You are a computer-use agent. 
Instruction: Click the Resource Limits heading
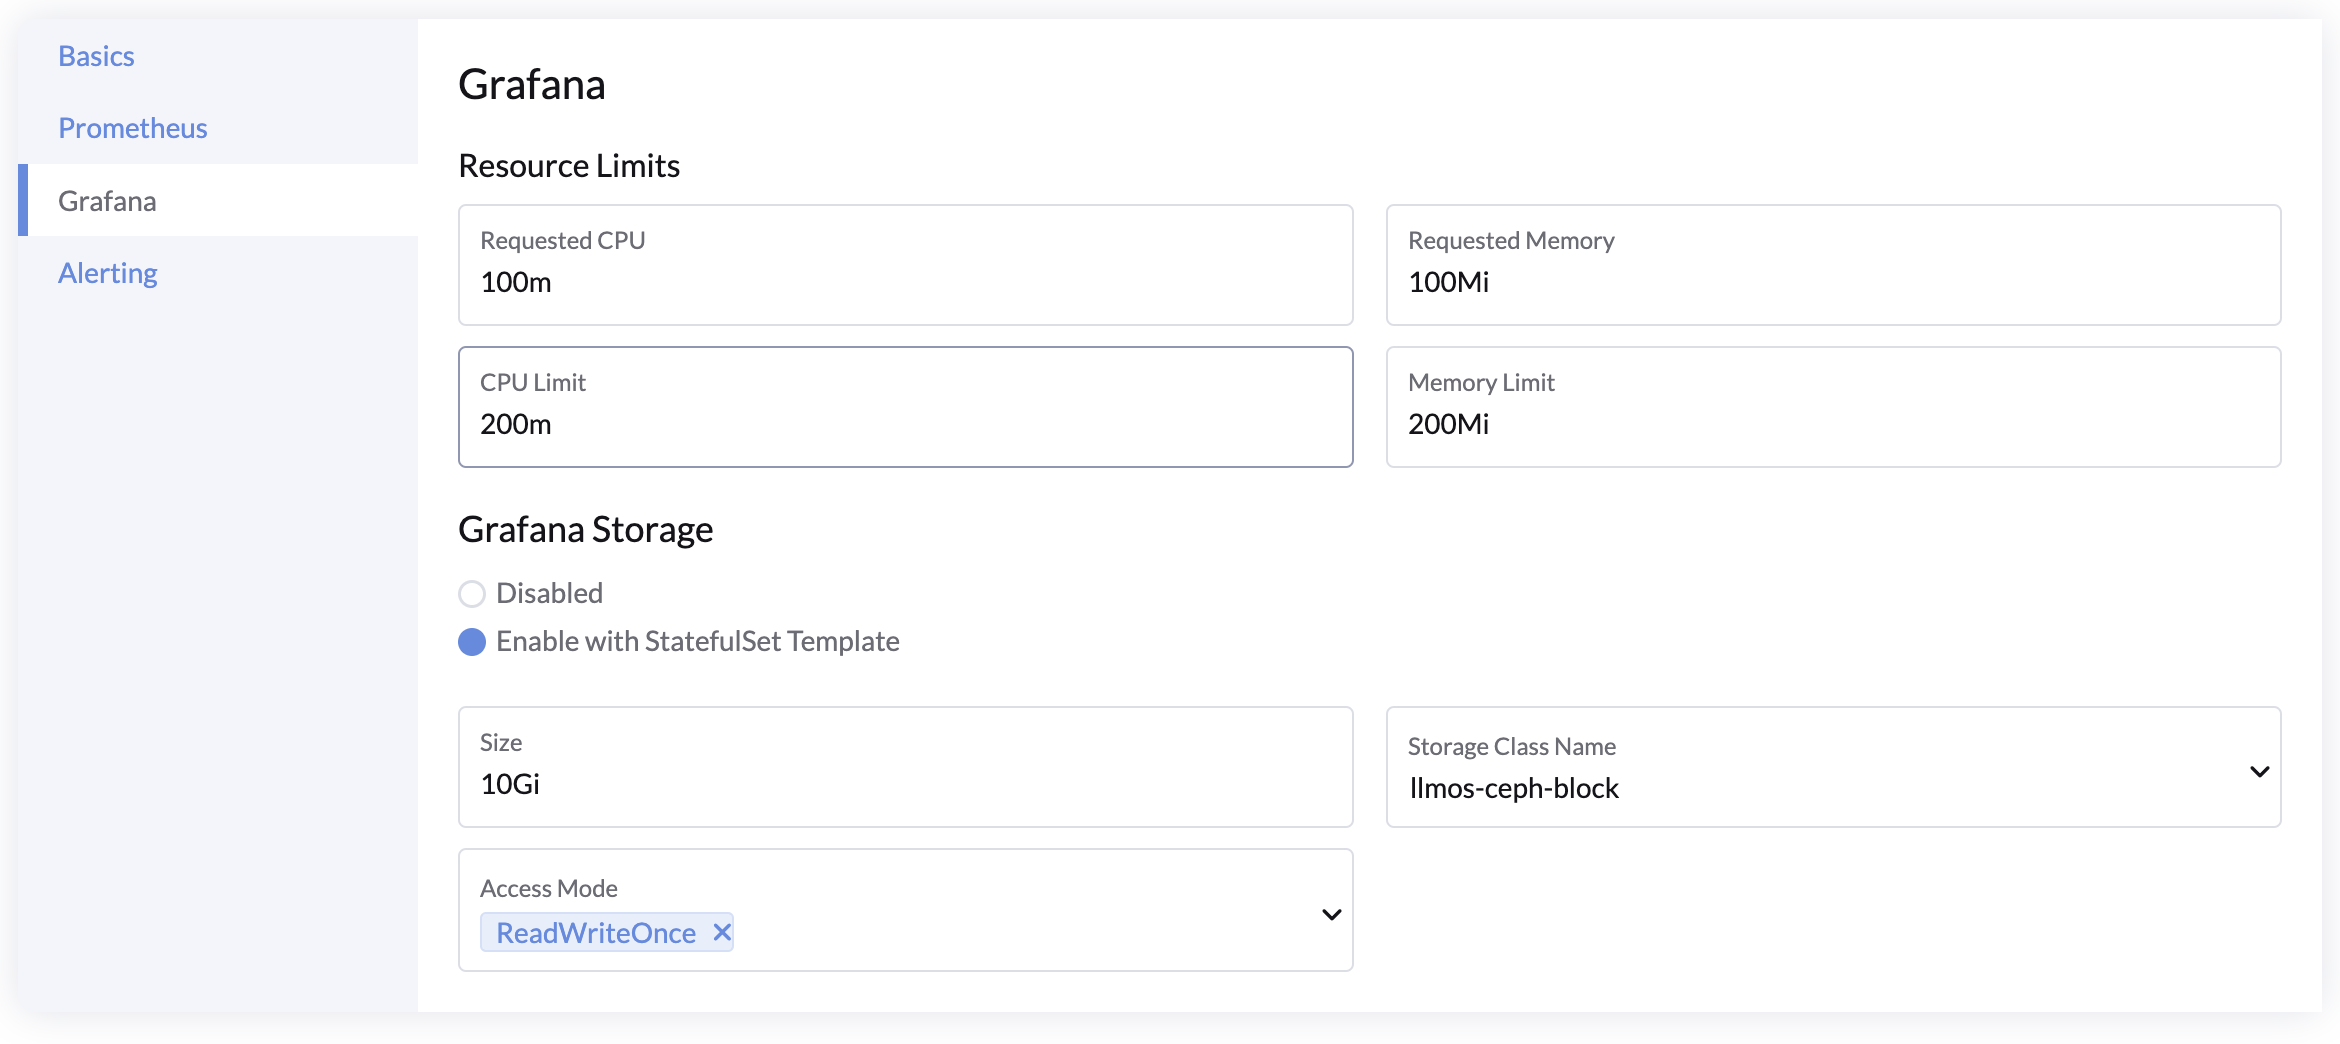pyautogui.click(x=569, y=166)
